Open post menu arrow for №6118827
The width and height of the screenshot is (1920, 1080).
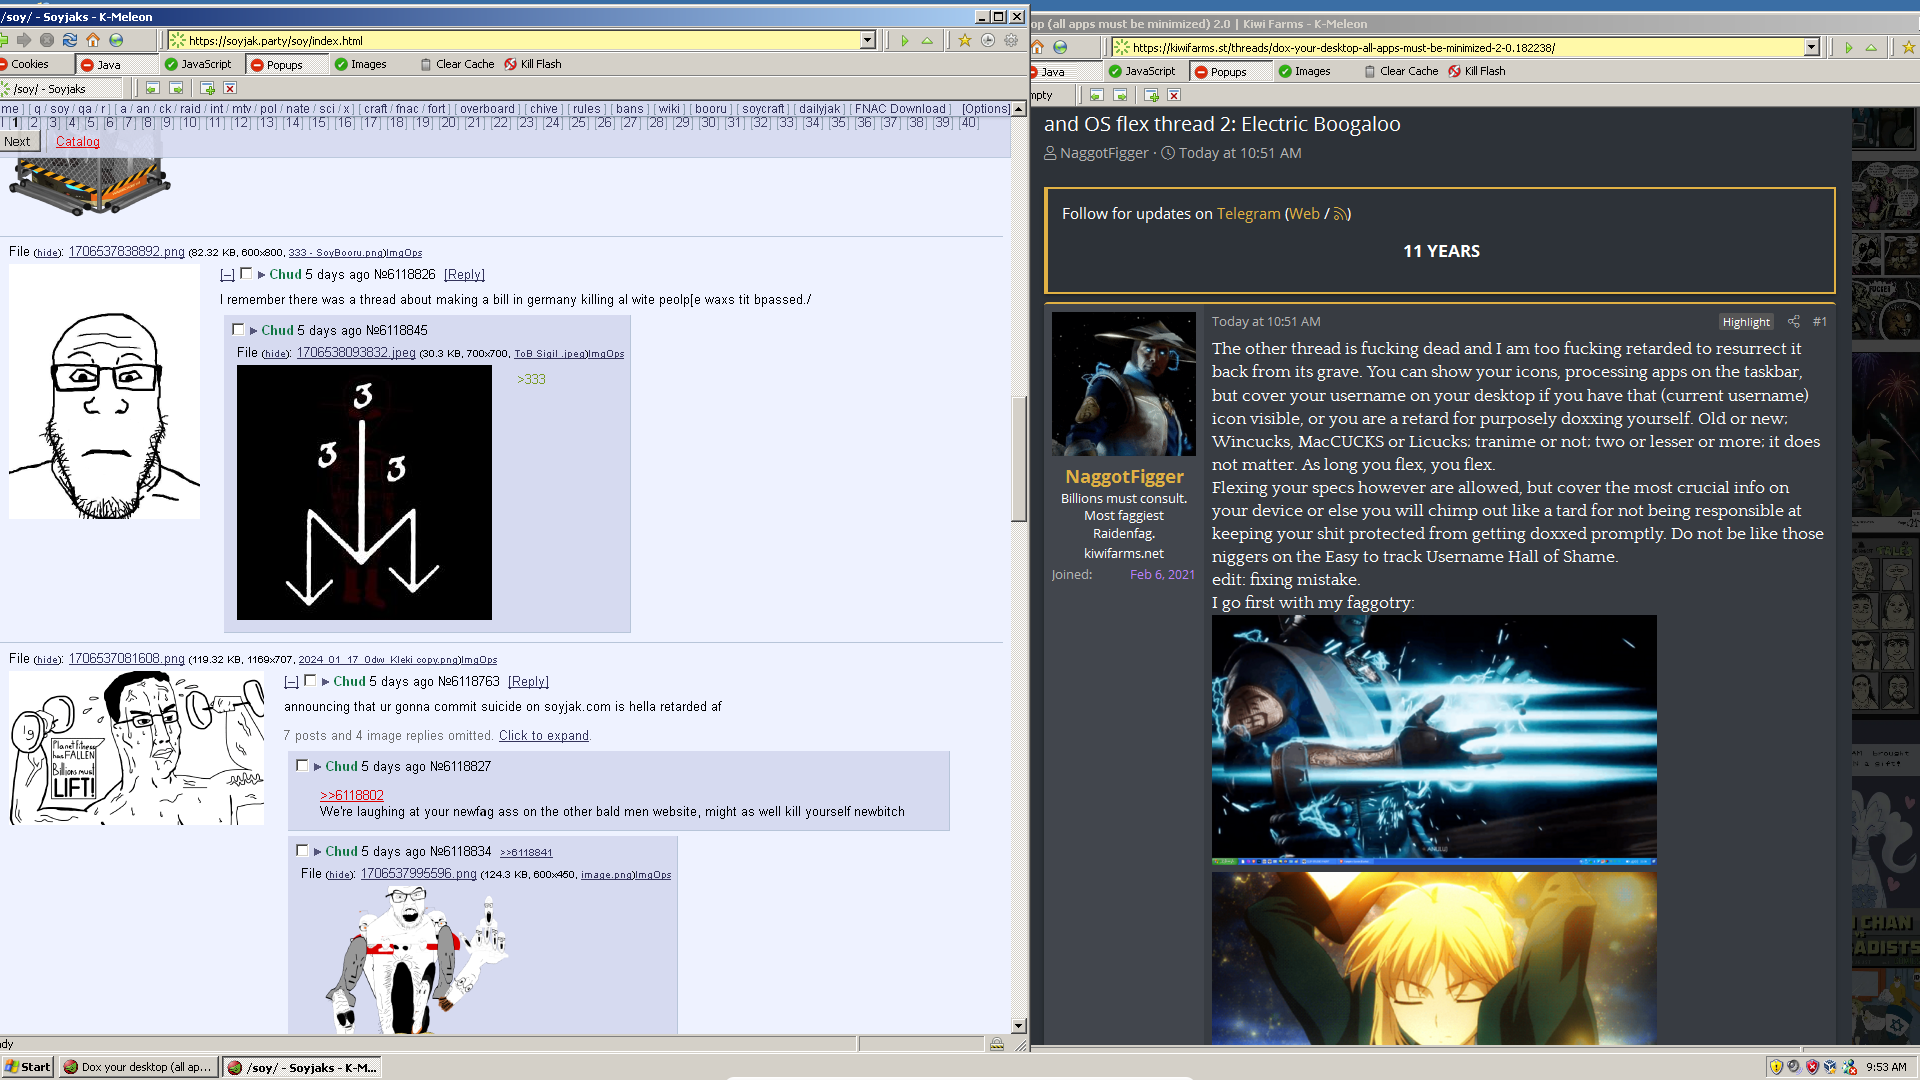click(318, 767)
